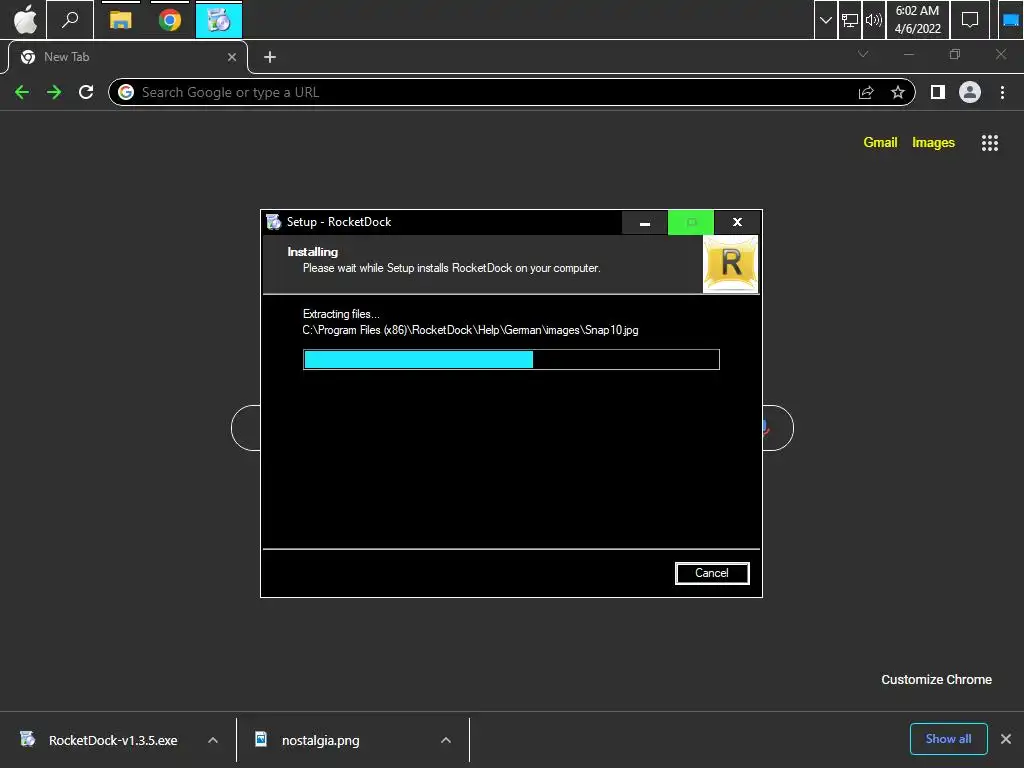Screen dimensions: 1024x768
Task: Click the Setup title bar installer icon
Action: click(x=274, y=222)
